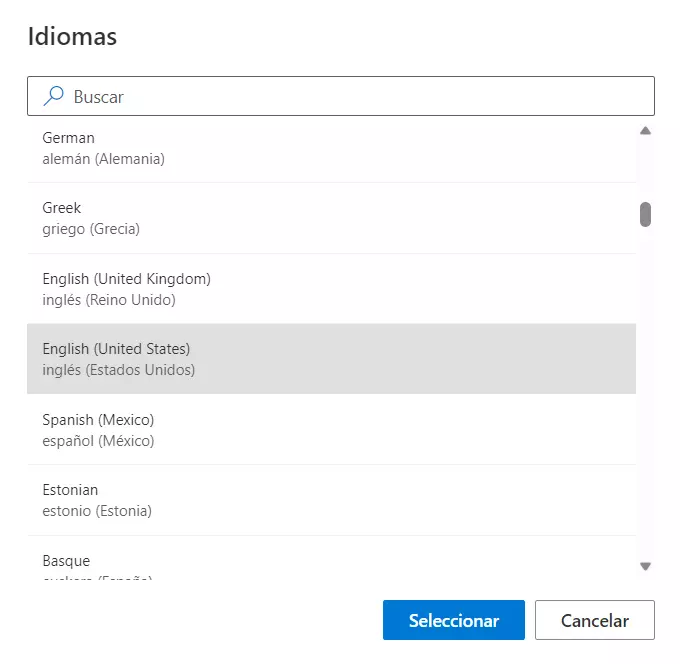Select German (alemán) language option
This screenshot has height=664, width=680.
point(330,148)
